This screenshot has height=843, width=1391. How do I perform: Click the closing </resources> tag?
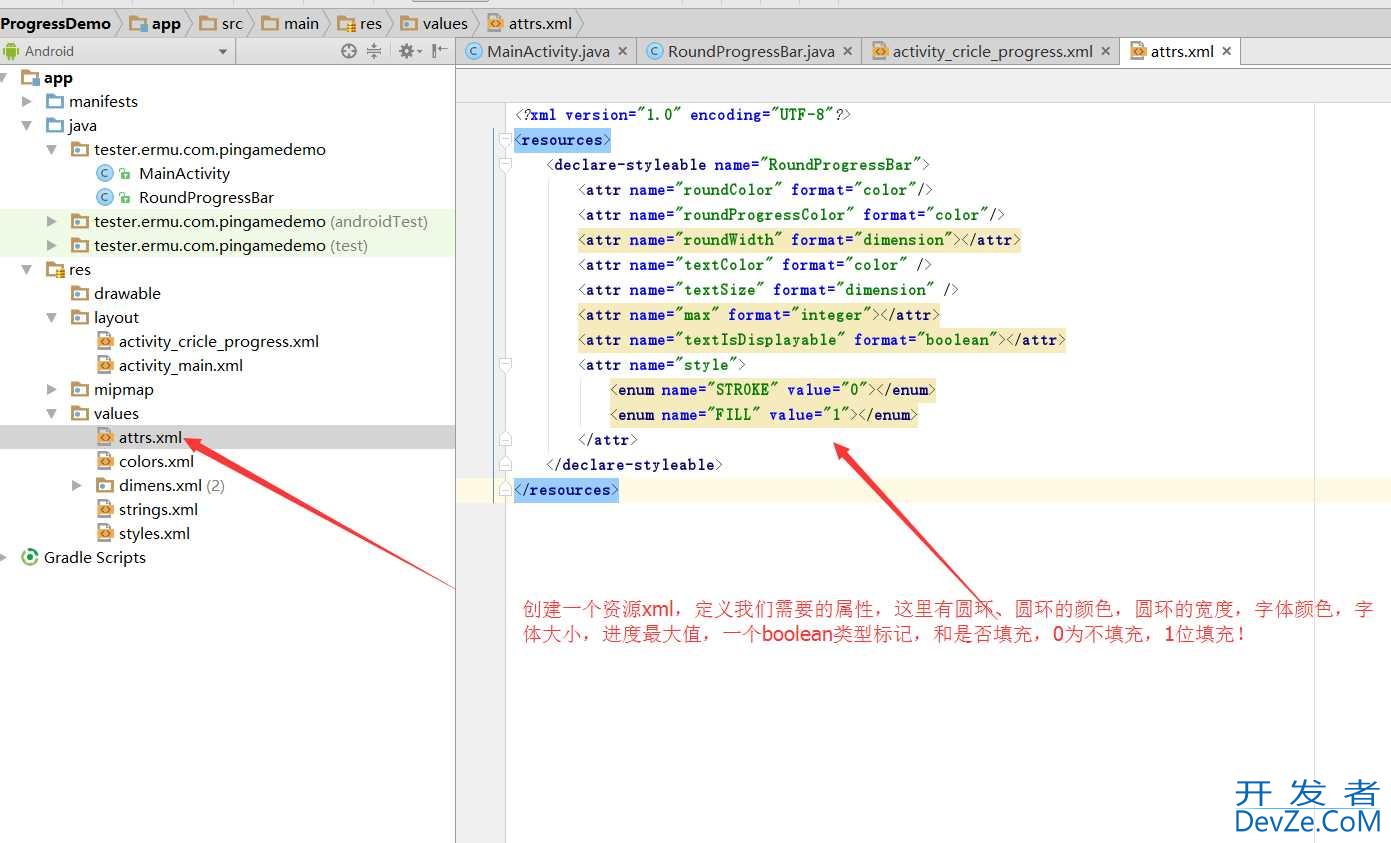[x=566, y=490]
